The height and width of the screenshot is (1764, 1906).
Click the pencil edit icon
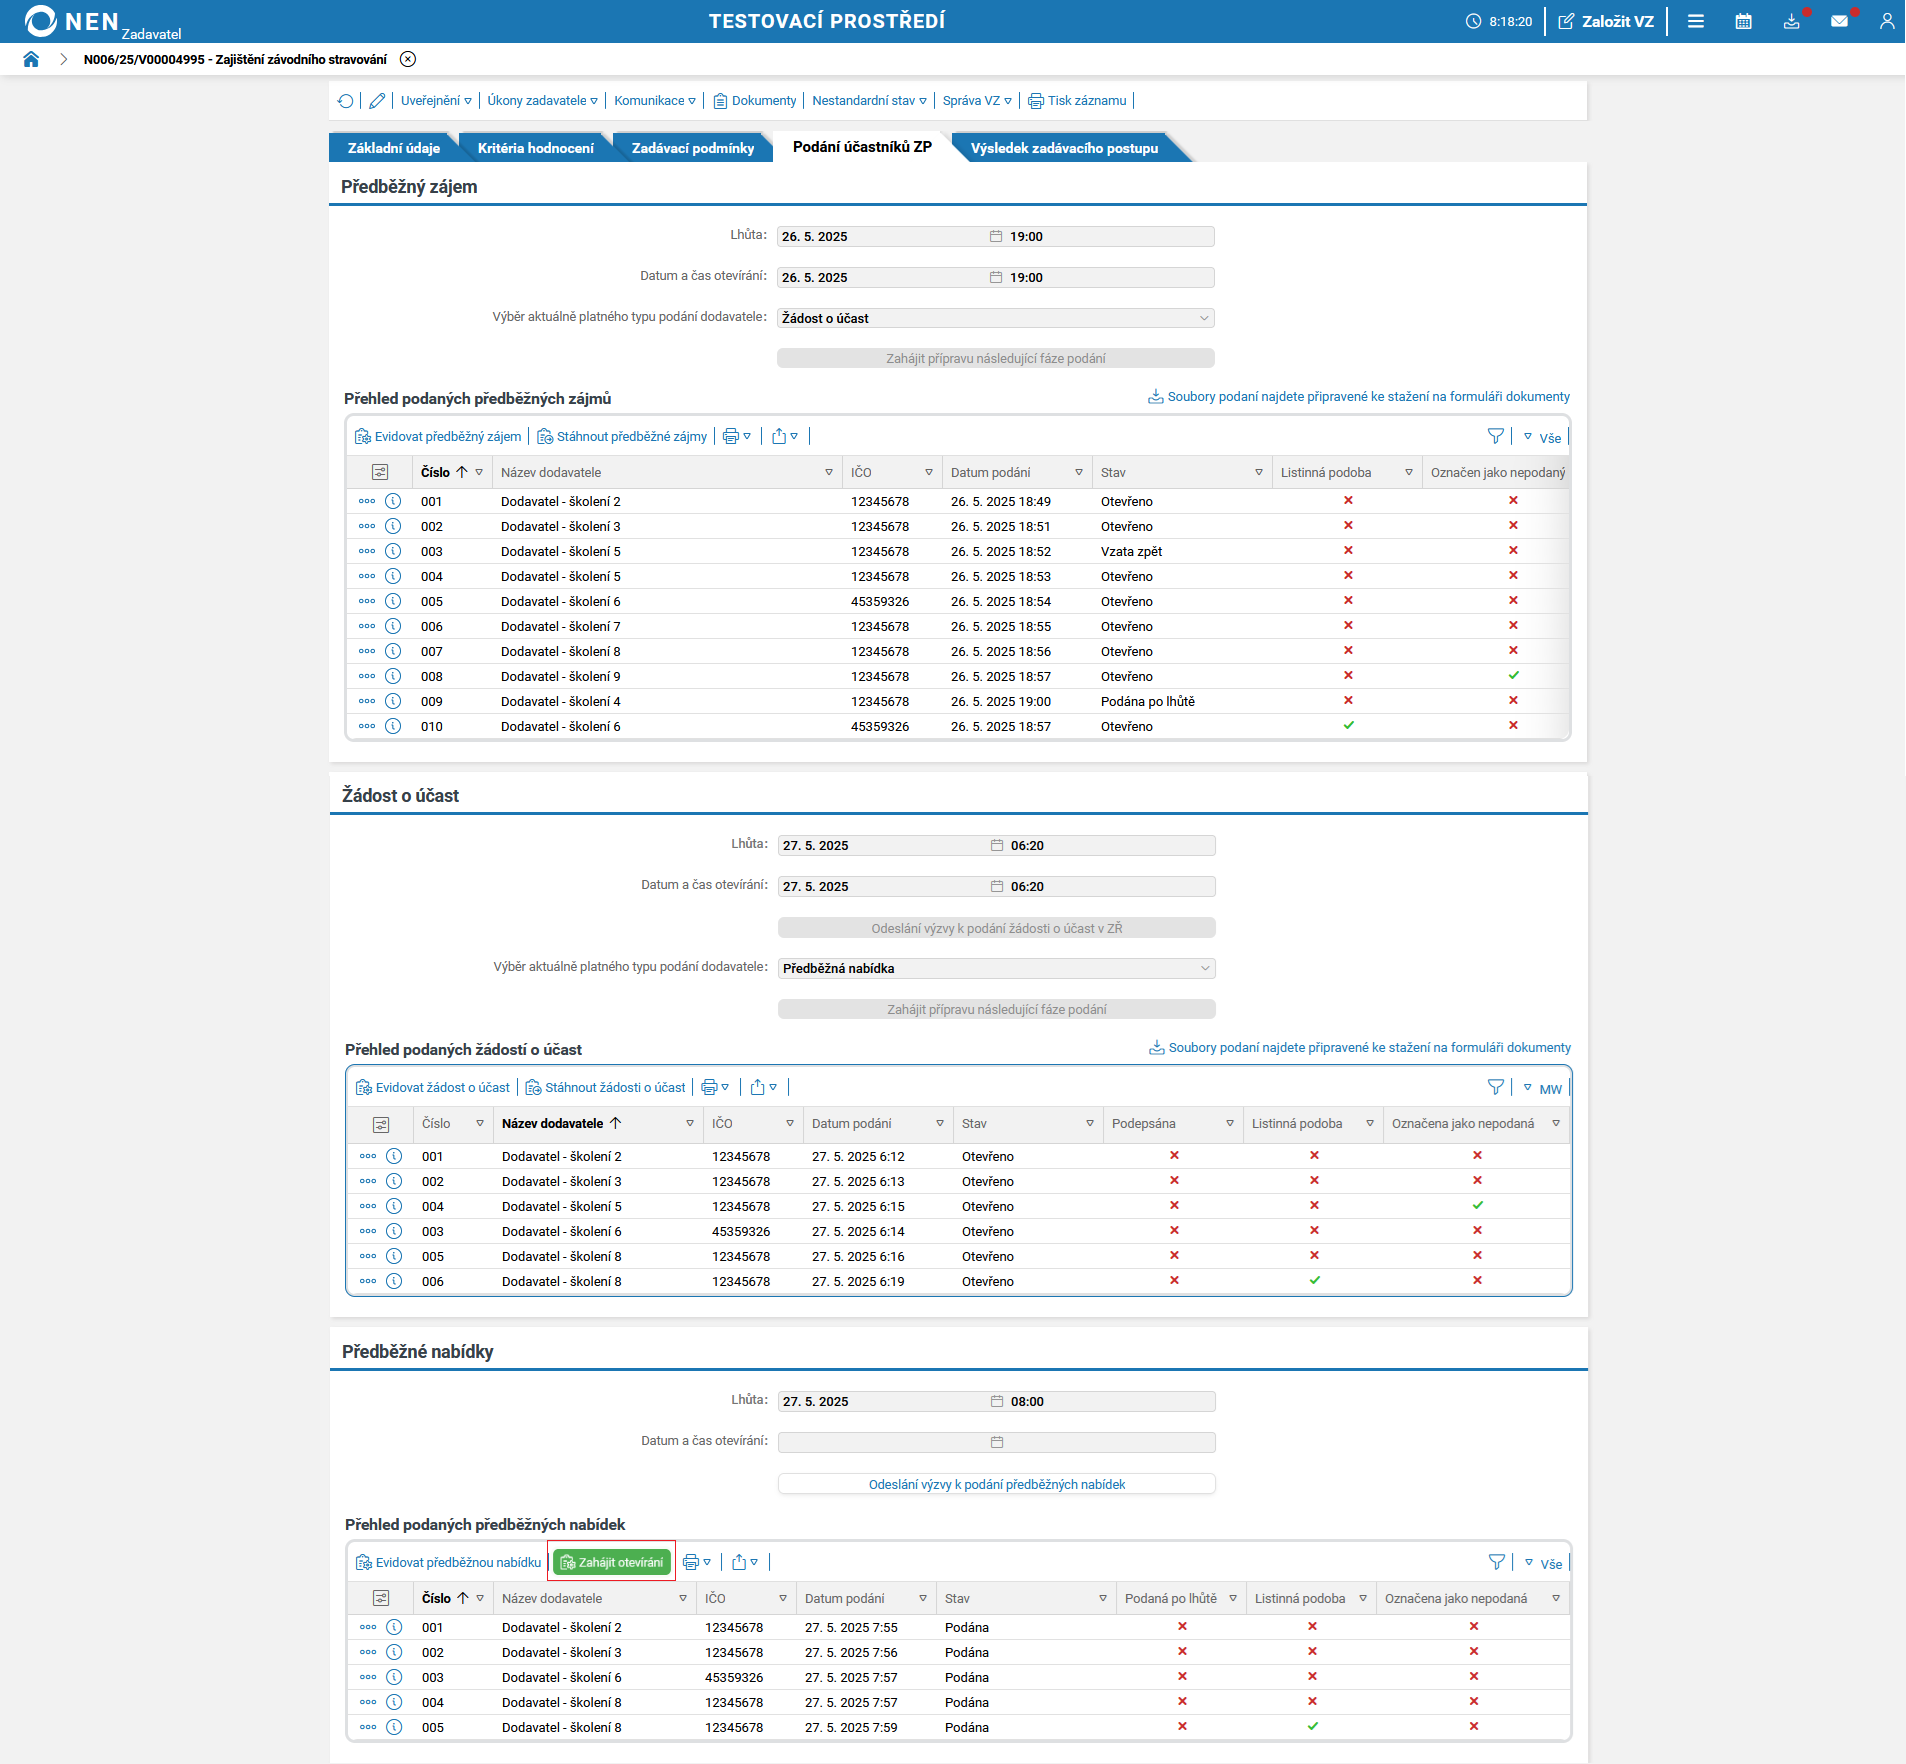[x=377, y=101]
